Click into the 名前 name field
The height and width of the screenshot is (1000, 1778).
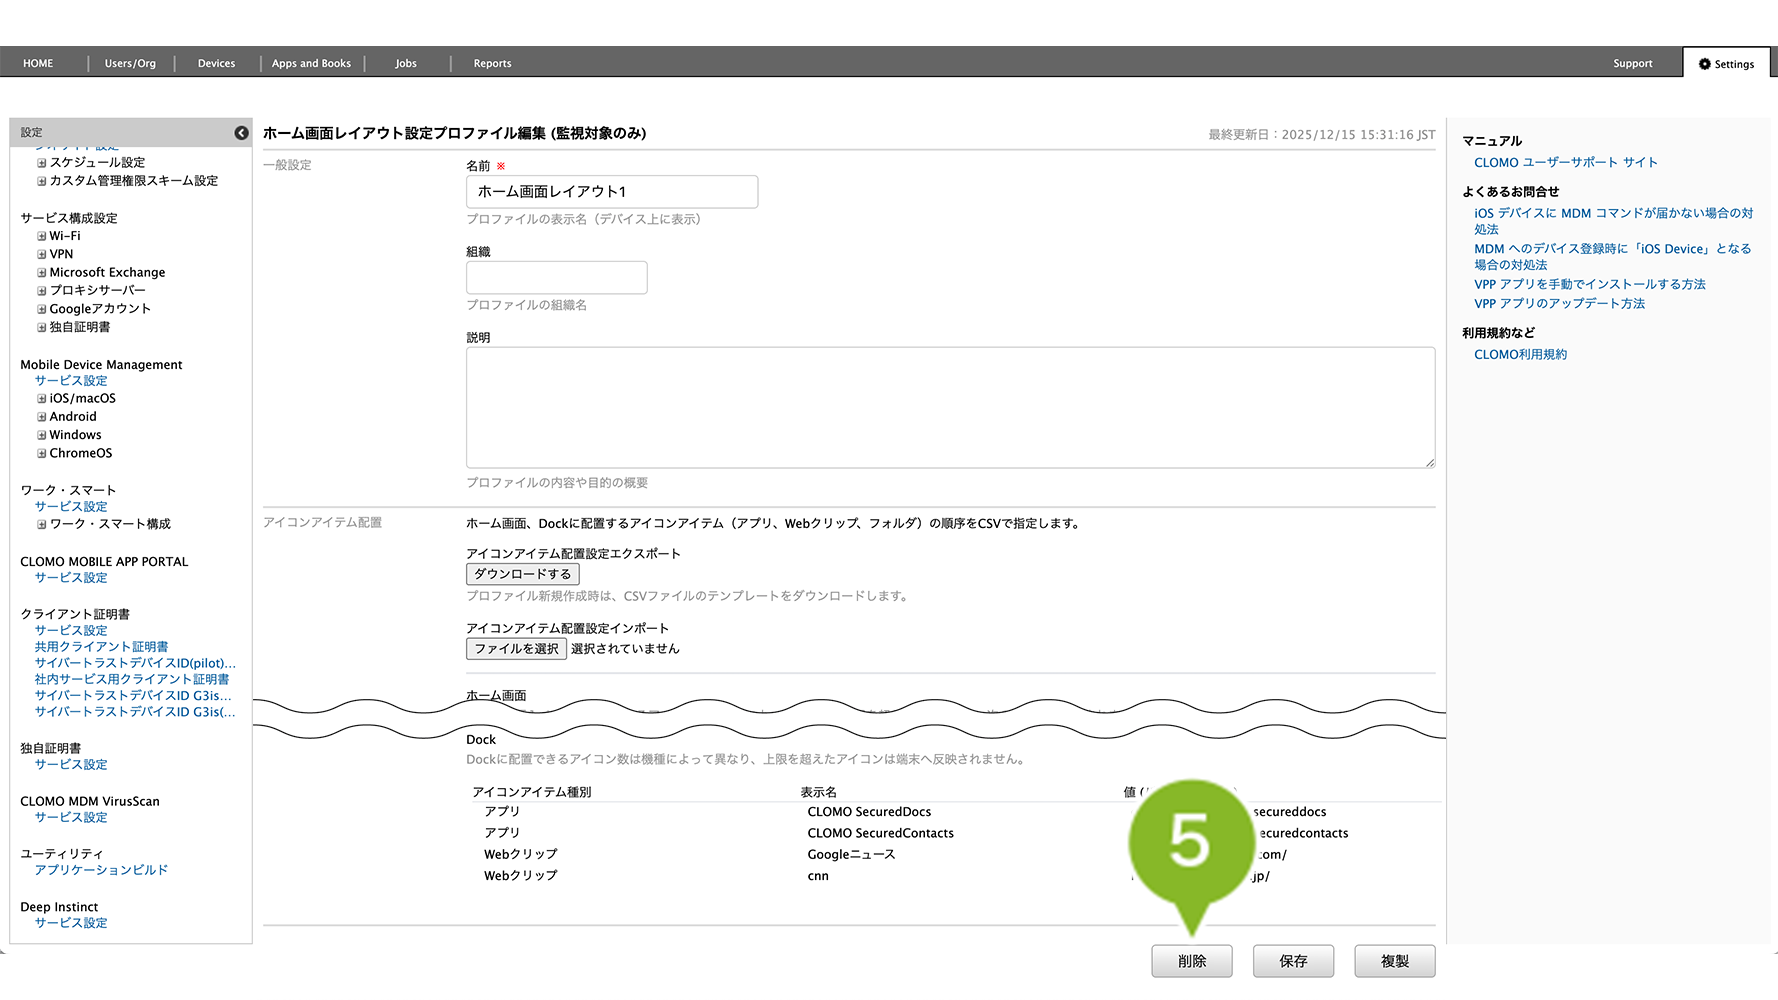coord(611,192)
